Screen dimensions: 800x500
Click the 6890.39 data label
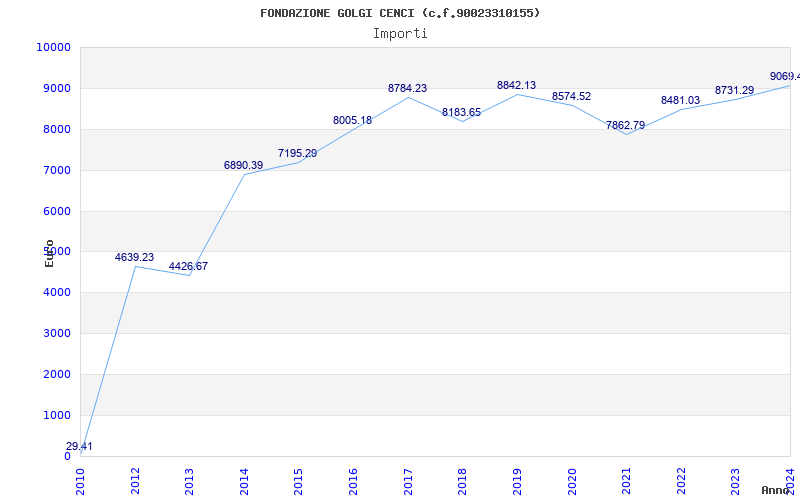pyautogui.click(x=243, y=165)
